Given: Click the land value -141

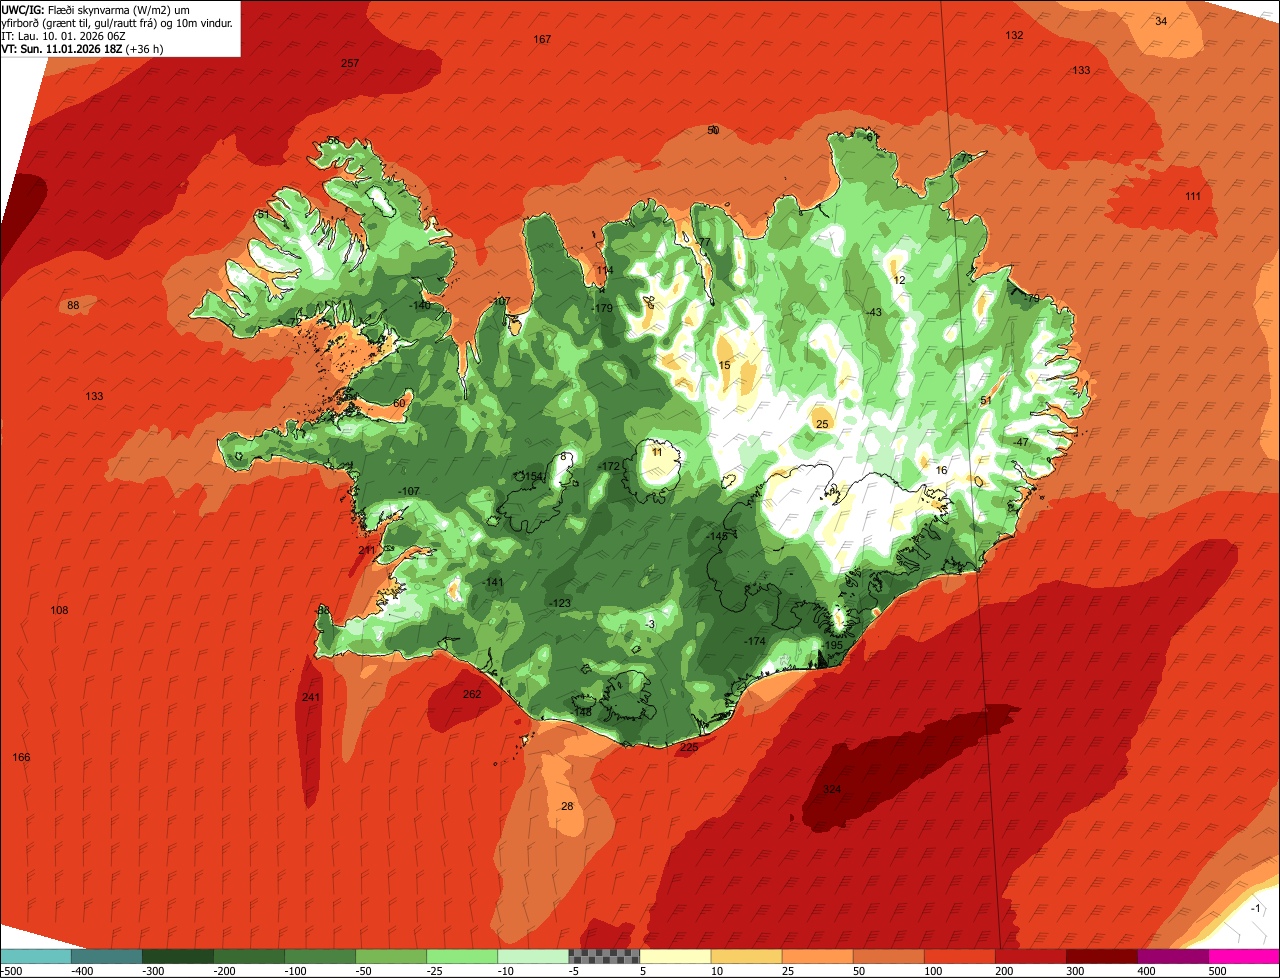Looking at the screenshot, I should tap(493, 582).
